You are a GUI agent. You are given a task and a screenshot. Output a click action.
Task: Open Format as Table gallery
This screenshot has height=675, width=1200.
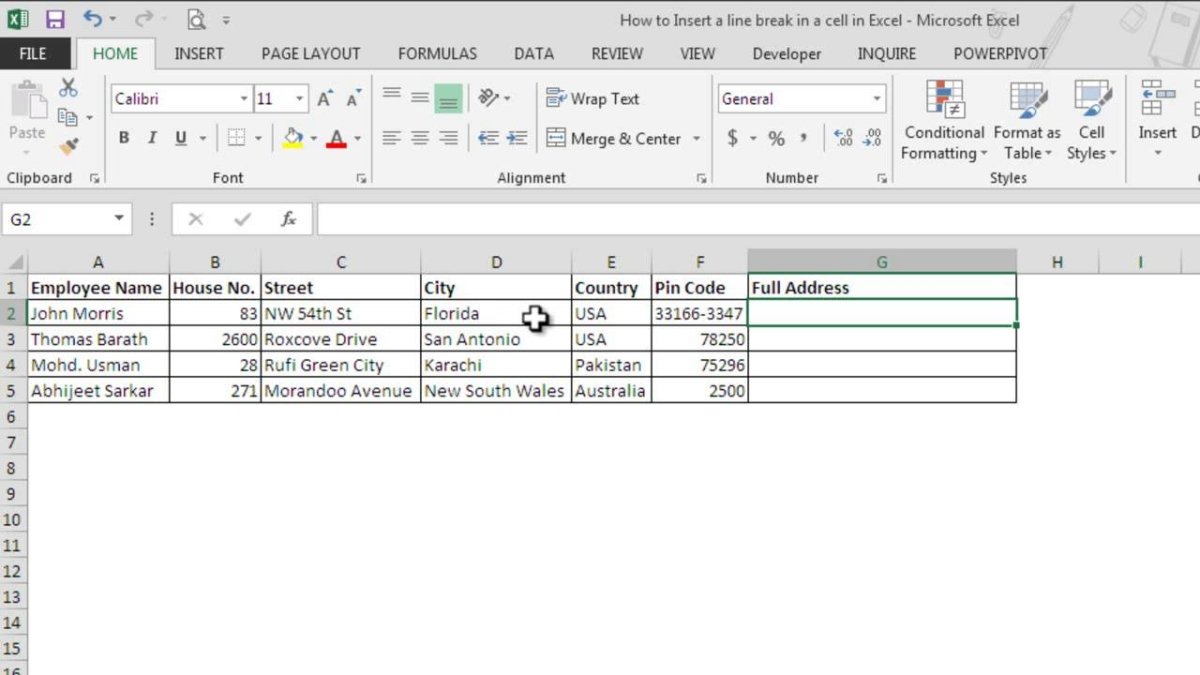click(1027, 120)
